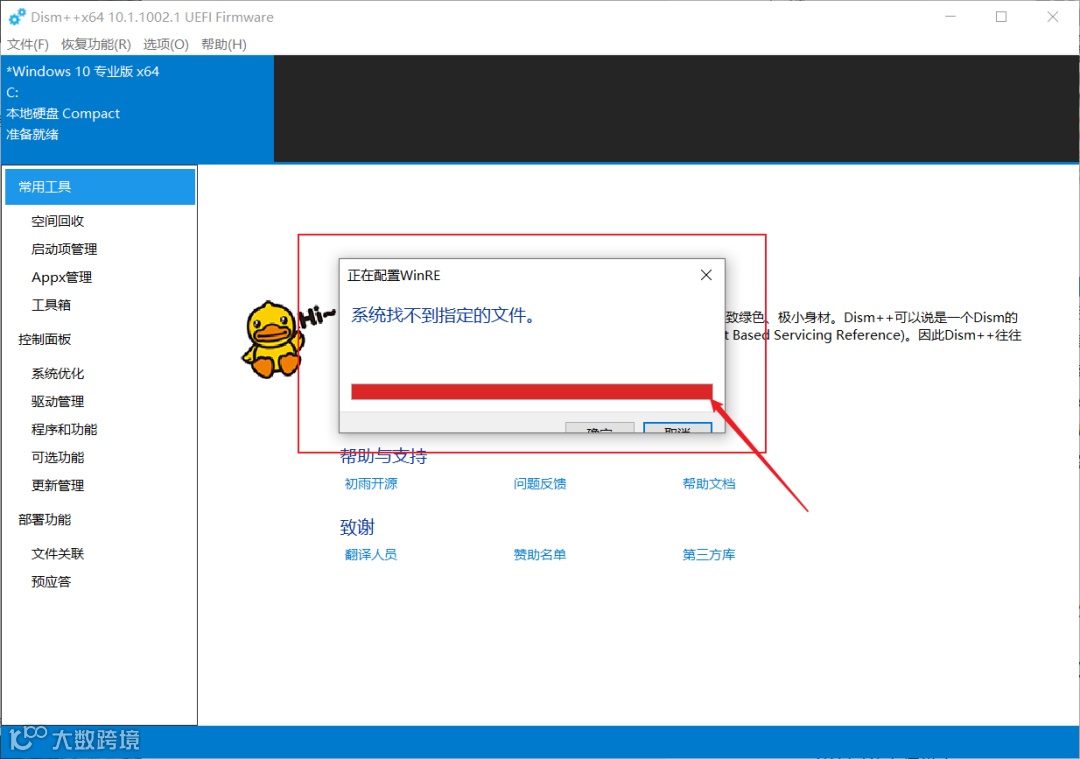Select 控制面板 sidebar category
The width and height of the screenshot is (1080, 759).
pyautogui.click(x=45, y=339)
